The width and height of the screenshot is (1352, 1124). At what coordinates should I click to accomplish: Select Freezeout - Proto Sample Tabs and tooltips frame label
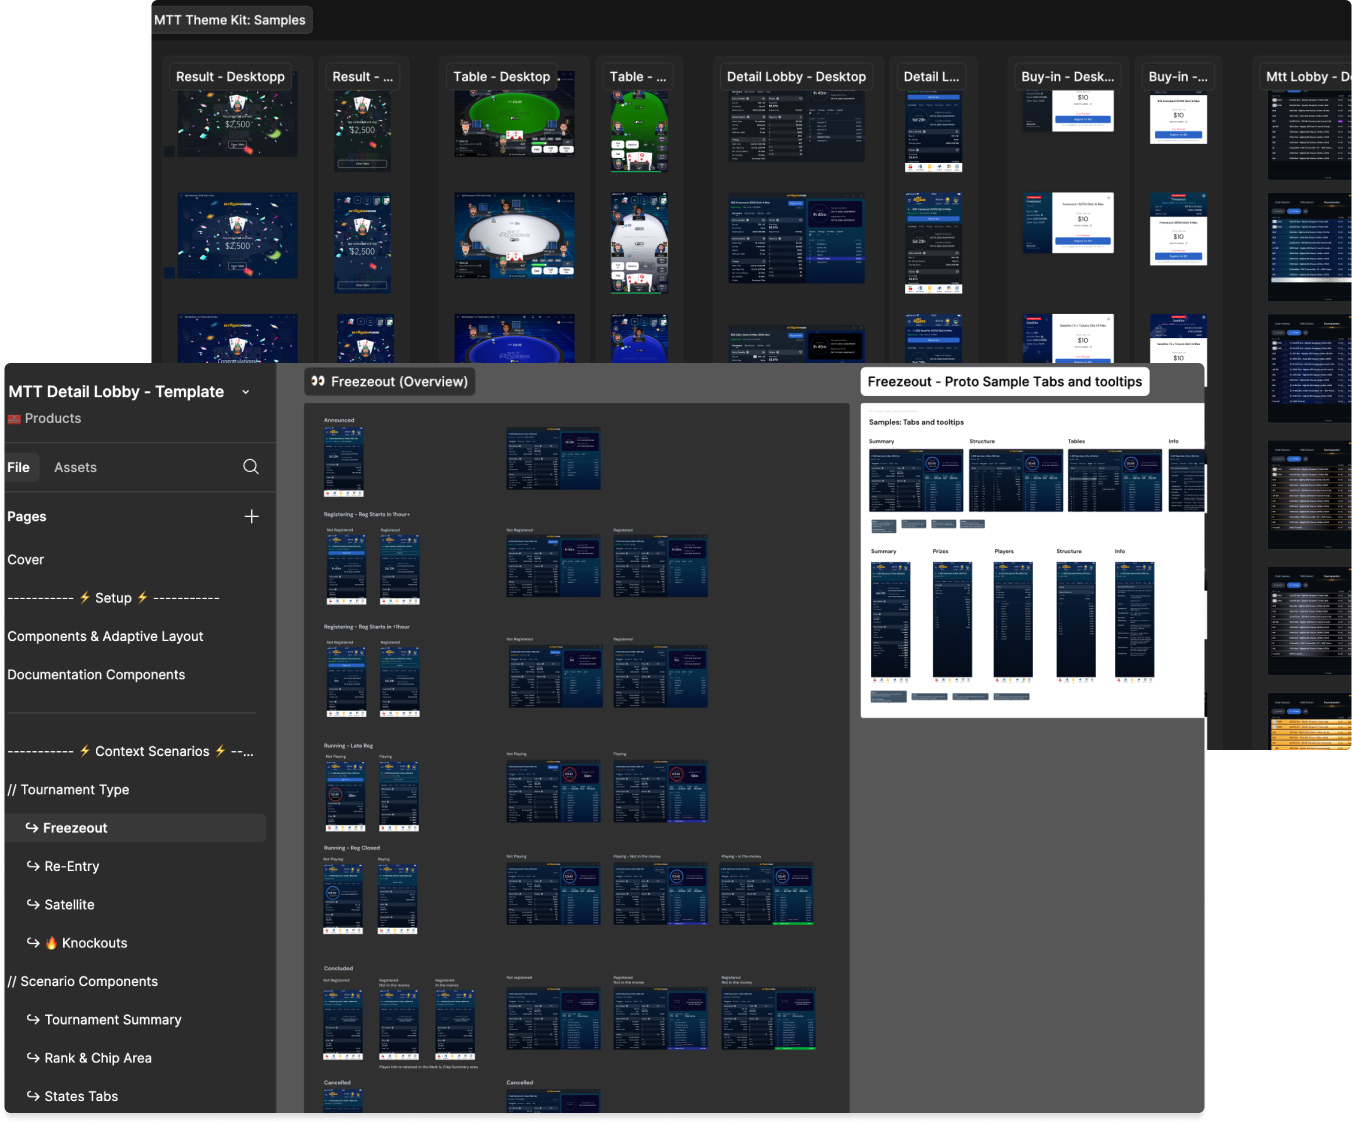[x=1004, y=382]
